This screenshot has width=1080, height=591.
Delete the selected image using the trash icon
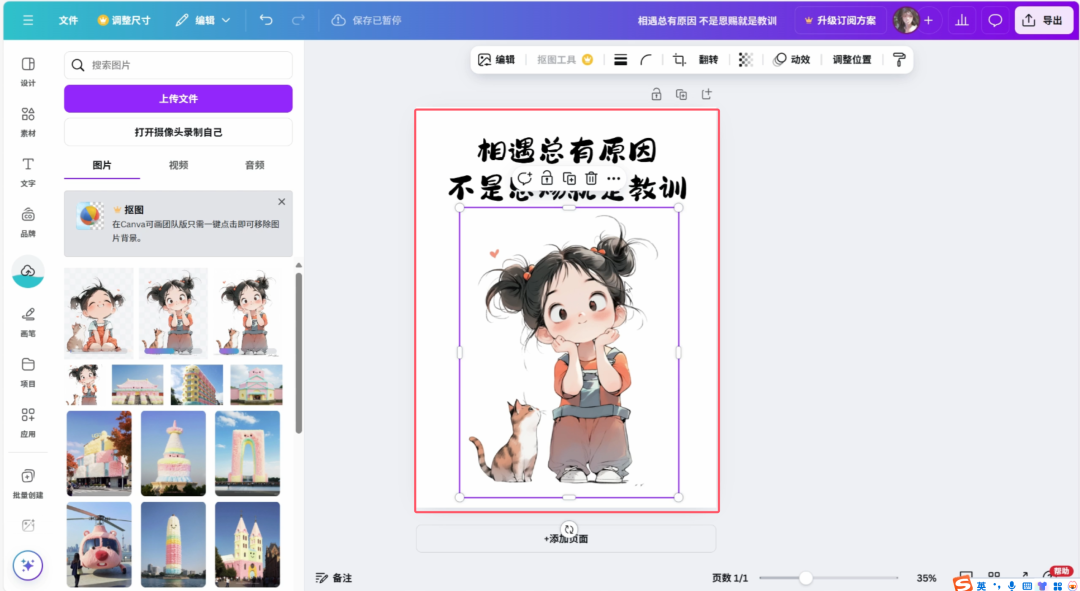click(591, 178)
